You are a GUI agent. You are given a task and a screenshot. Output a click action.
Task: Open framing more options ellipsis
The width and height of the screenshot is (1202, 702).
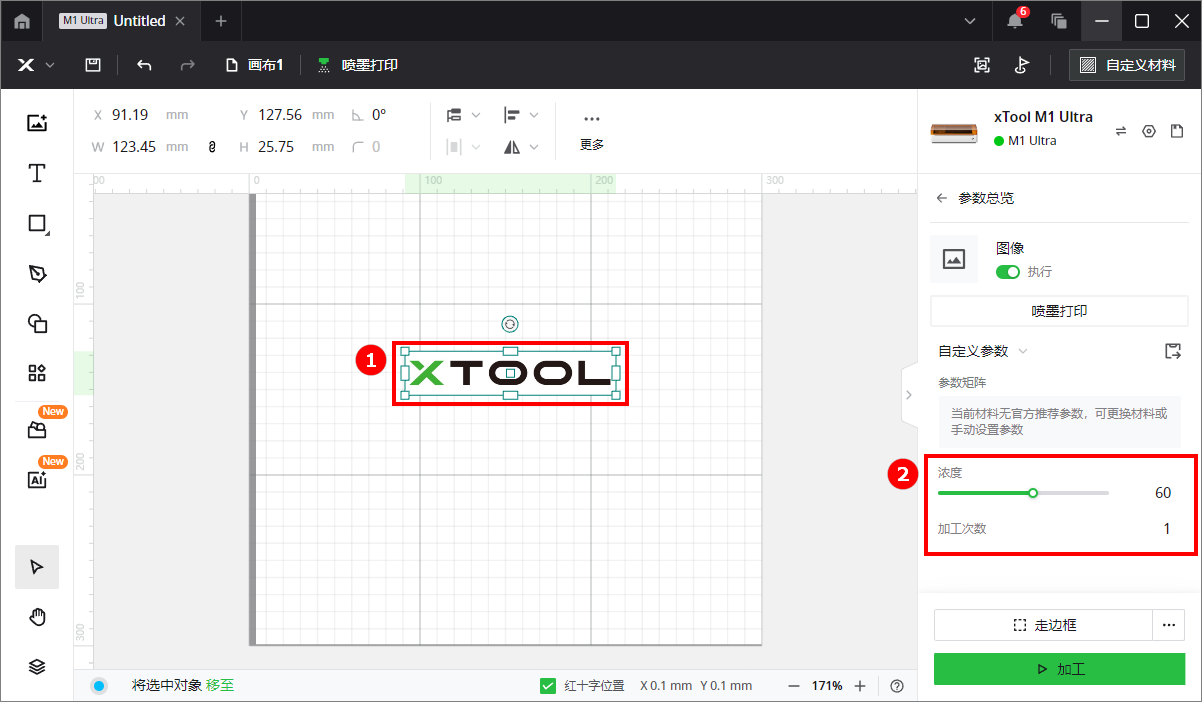coord(1168,625)
